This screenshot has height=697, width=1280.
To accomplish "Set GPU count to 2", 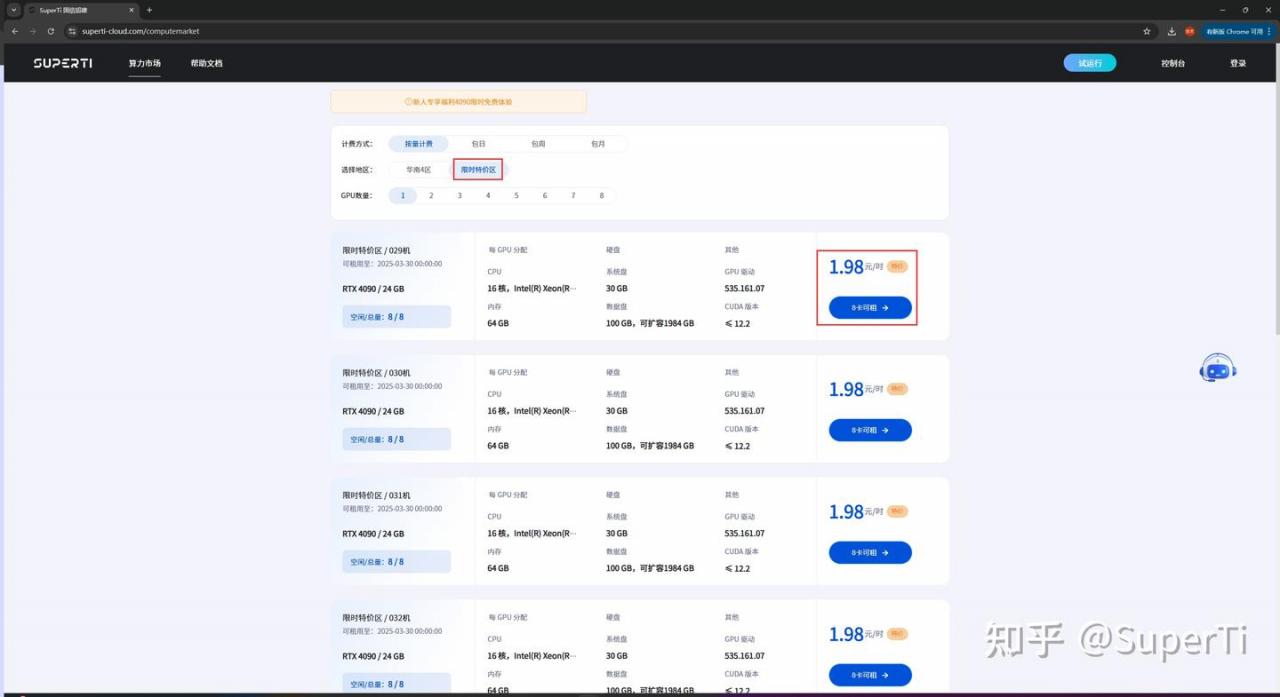I will pyautogui.click(x=431, y=196).
